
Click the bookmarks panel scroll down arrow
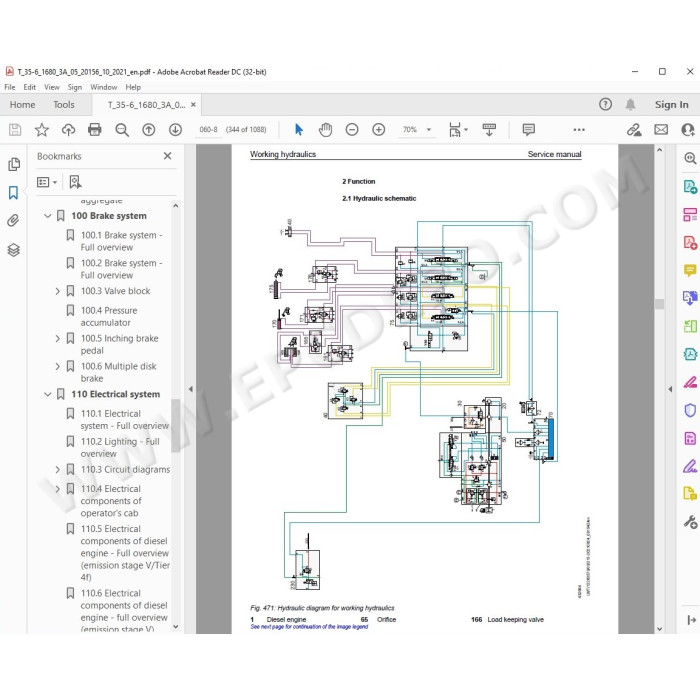[x=175, y=627]
